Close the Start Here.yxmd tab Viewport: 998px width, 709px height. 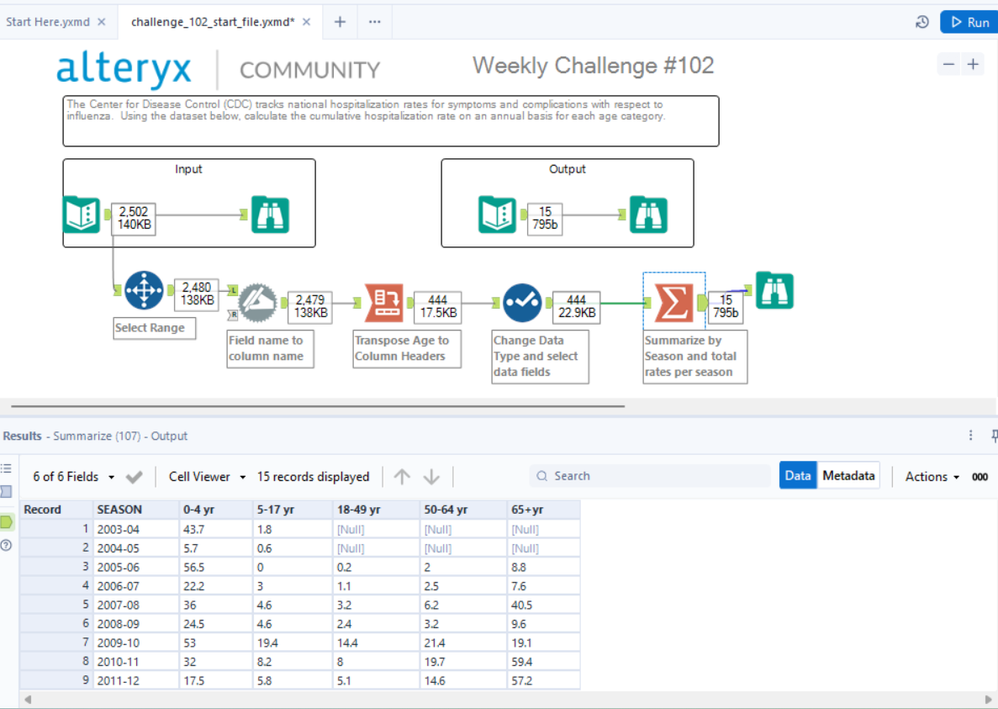[101, 22]
